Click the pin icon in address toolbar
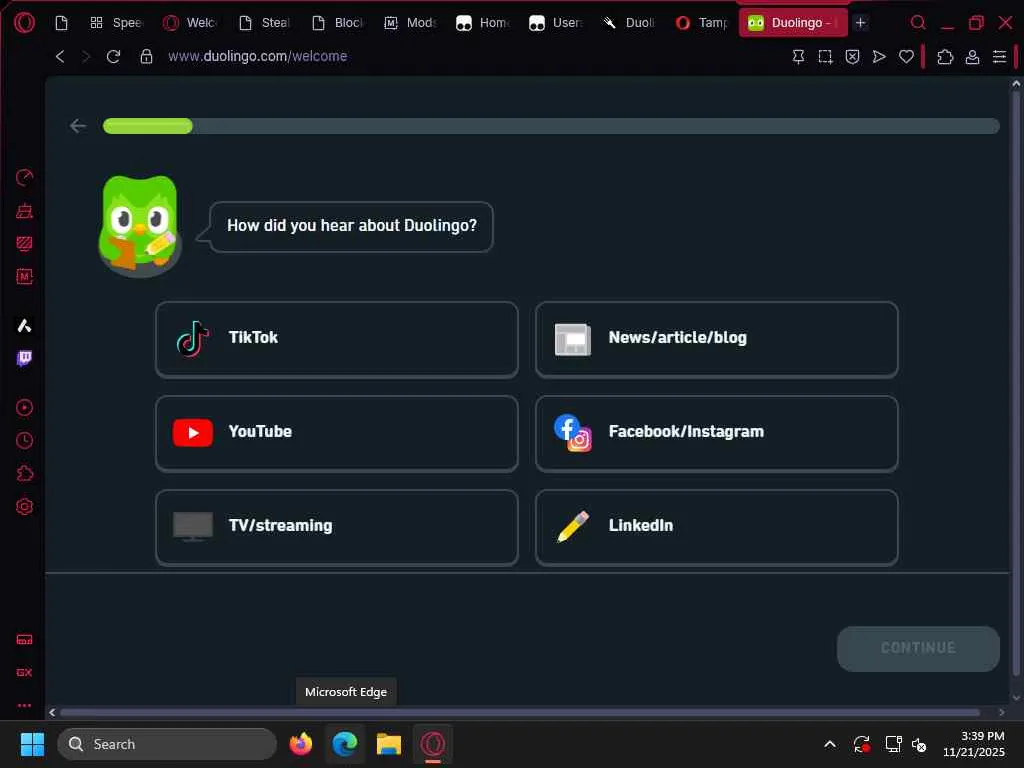 [x=798, y=57]
